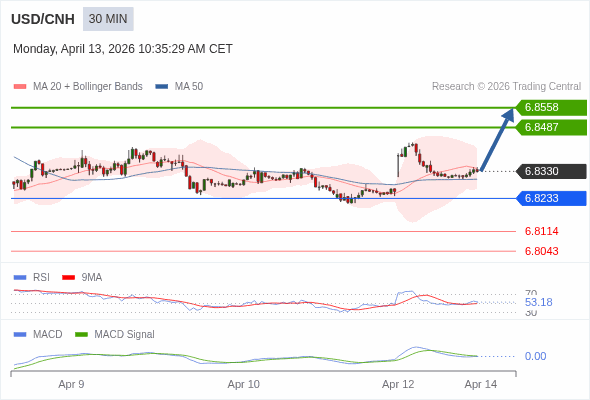Click the MA 50 blue legend swatch
The image size is (590, 400).
162,87
